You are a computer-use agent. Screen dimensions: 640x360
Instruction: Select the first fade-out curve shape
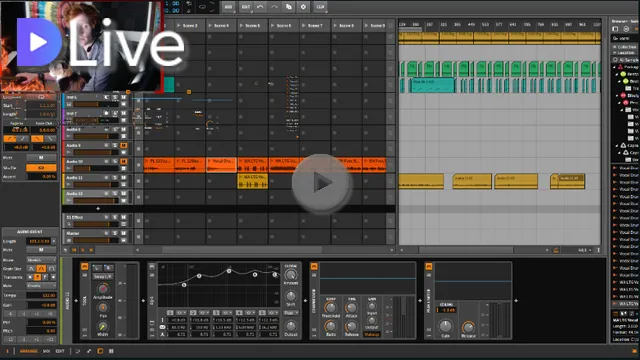[37, 139]
